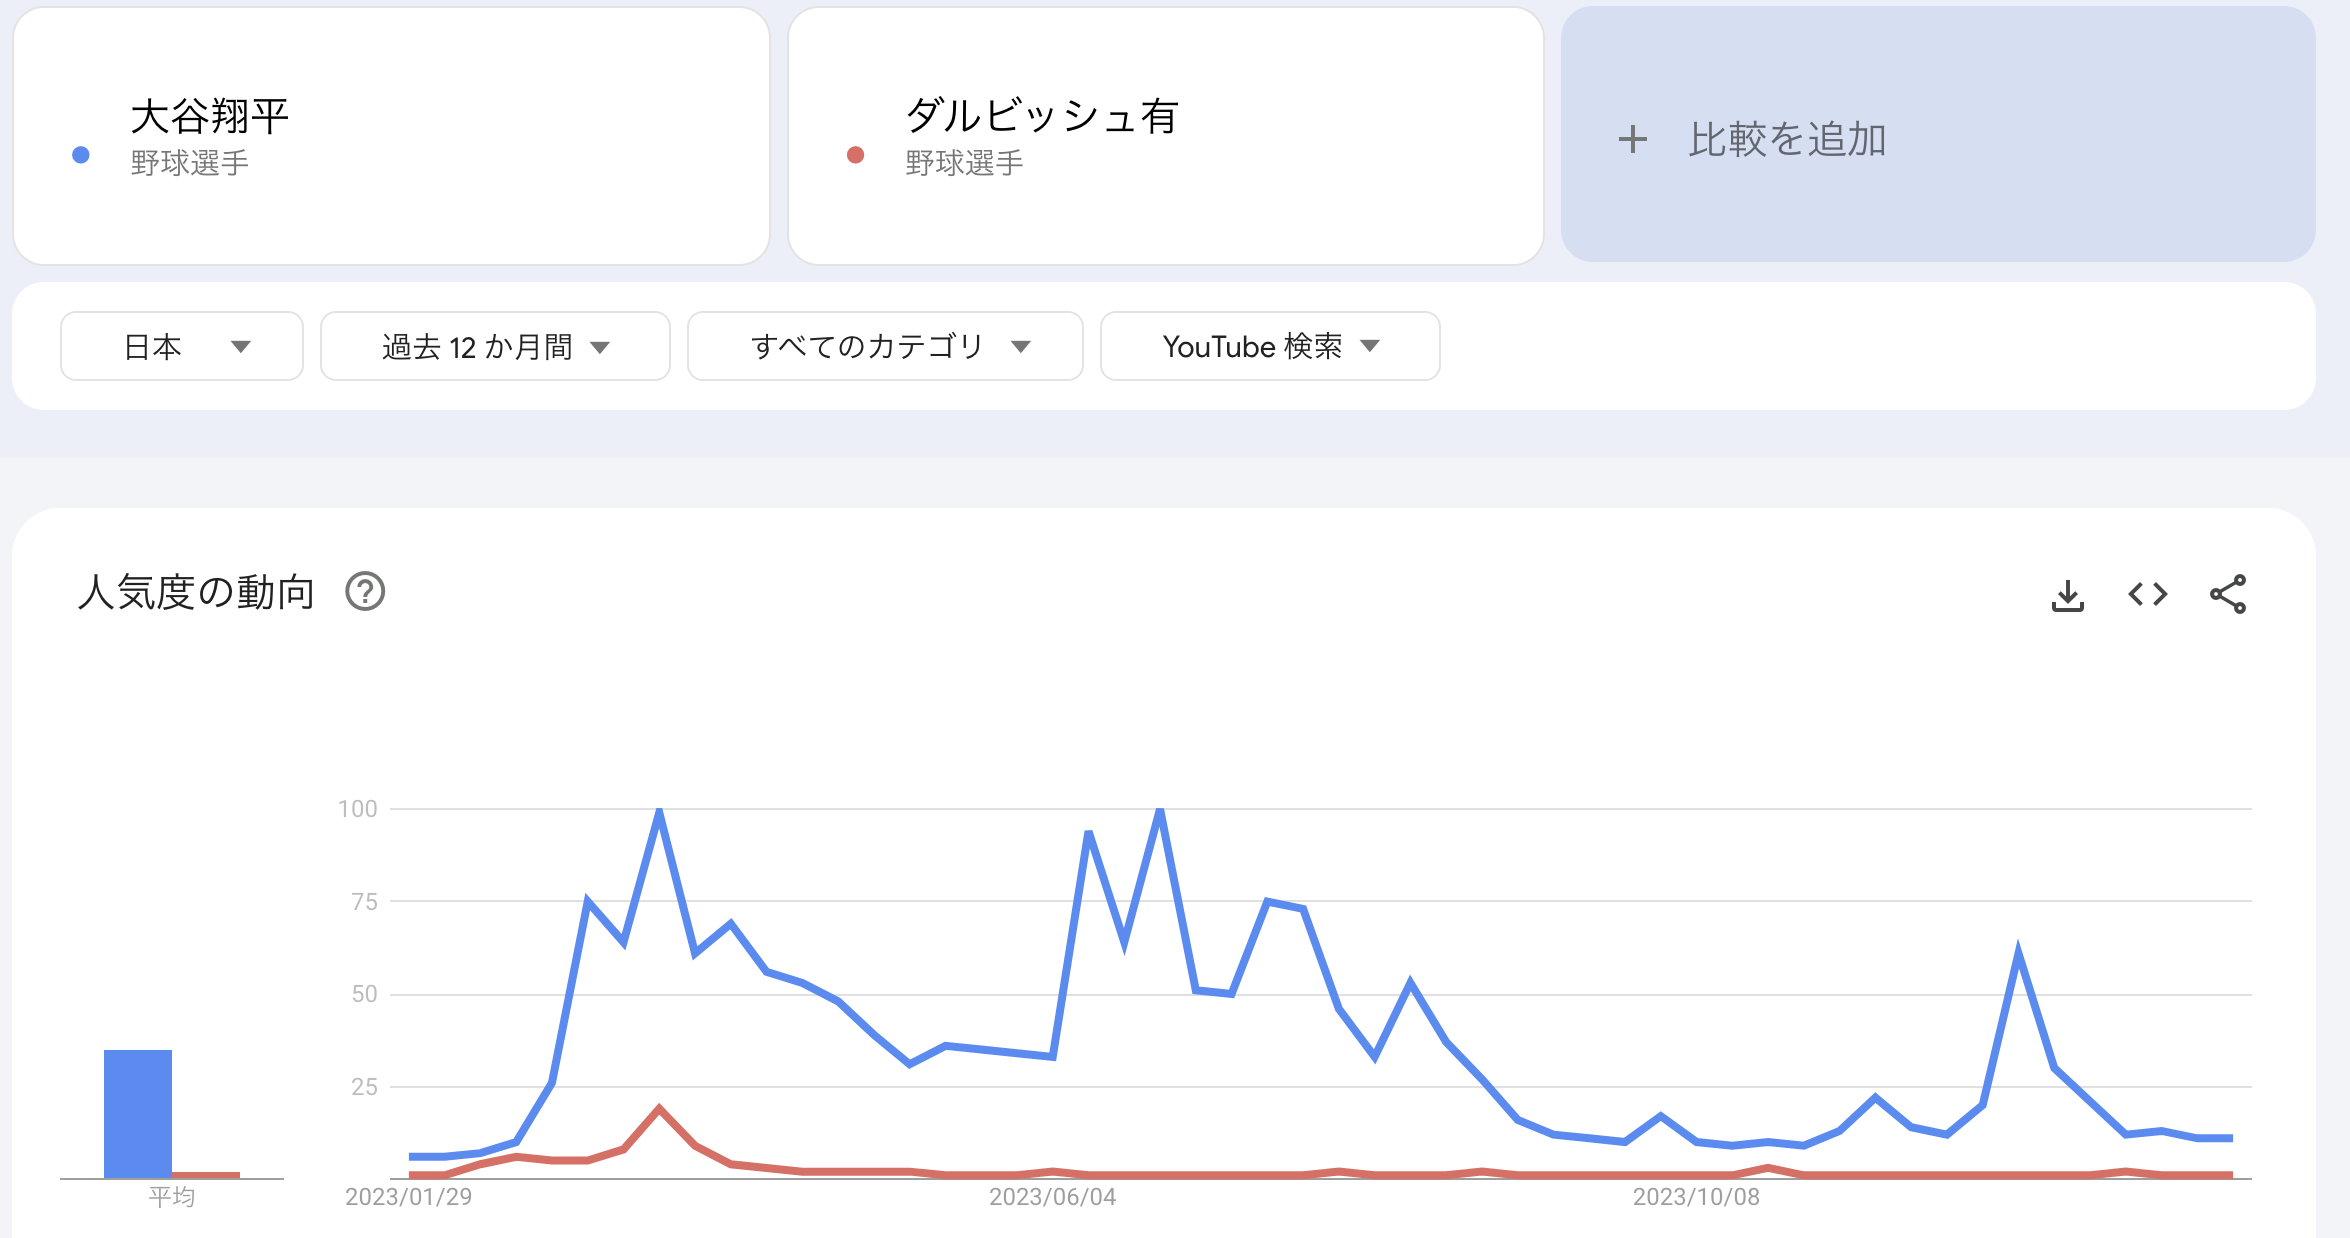Click the share chart icon
The width and height of the screenshot is (2350, 1238).
[2228, 595]
